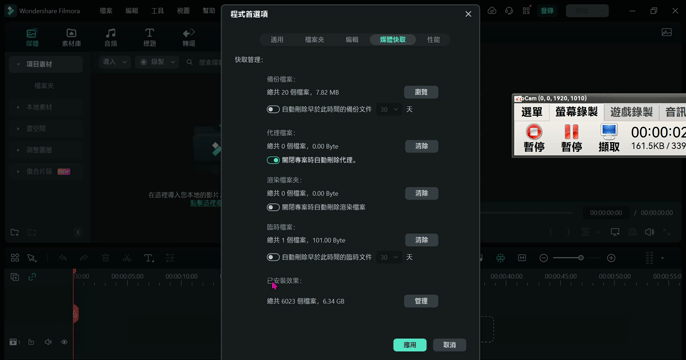Click the lock icon on video track 1
This screenshot has height=360, width=686.
pyautogui.click(x=31, y=342)
